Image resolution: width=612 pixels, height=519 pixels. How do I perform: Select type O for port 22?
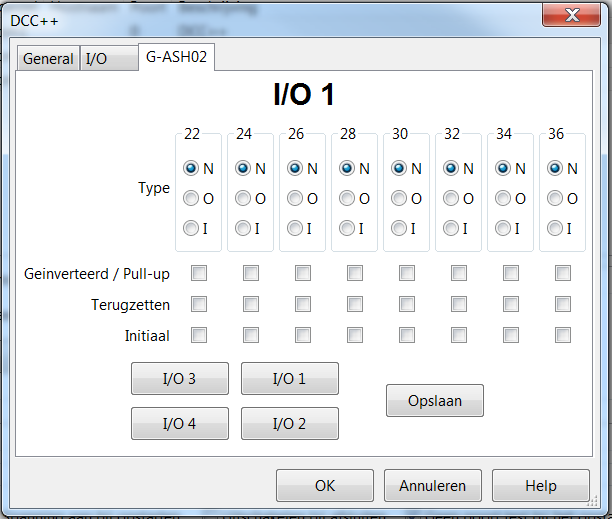click(191, 199)
